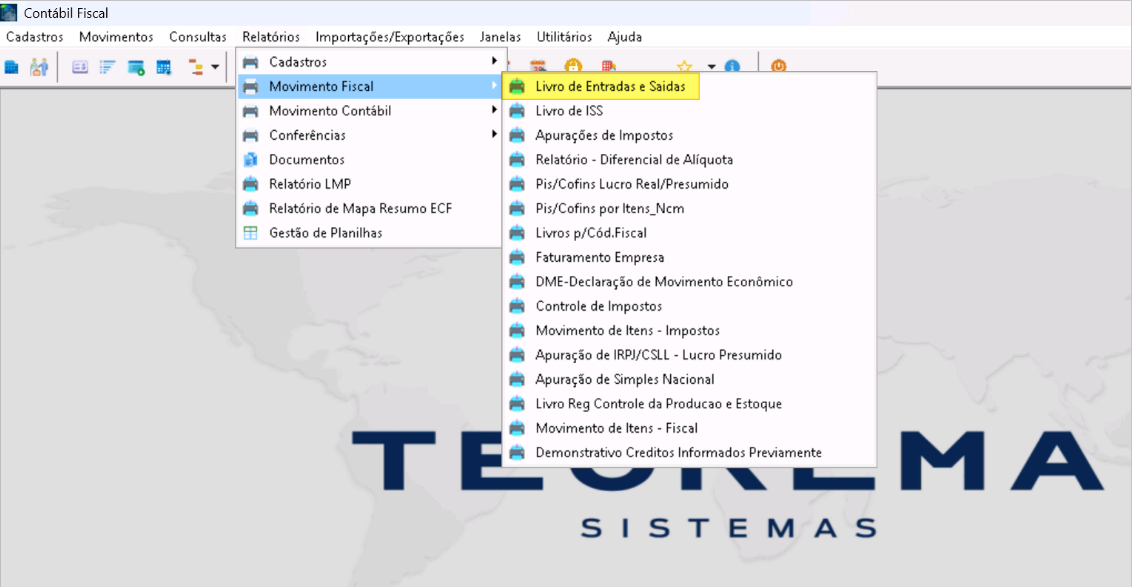Click printer icon beside Livro Reg Controle da Producao
The width and height of the screenshot is (1133, 587).
(517, 404)
